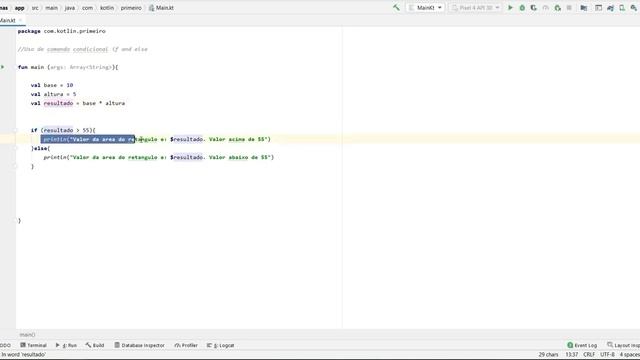Image resolution: width=640 pixels, height=360 pixels.
Task: Click the 'package com.kotlin.primeiro' line
Action: [x=62, y=31]
